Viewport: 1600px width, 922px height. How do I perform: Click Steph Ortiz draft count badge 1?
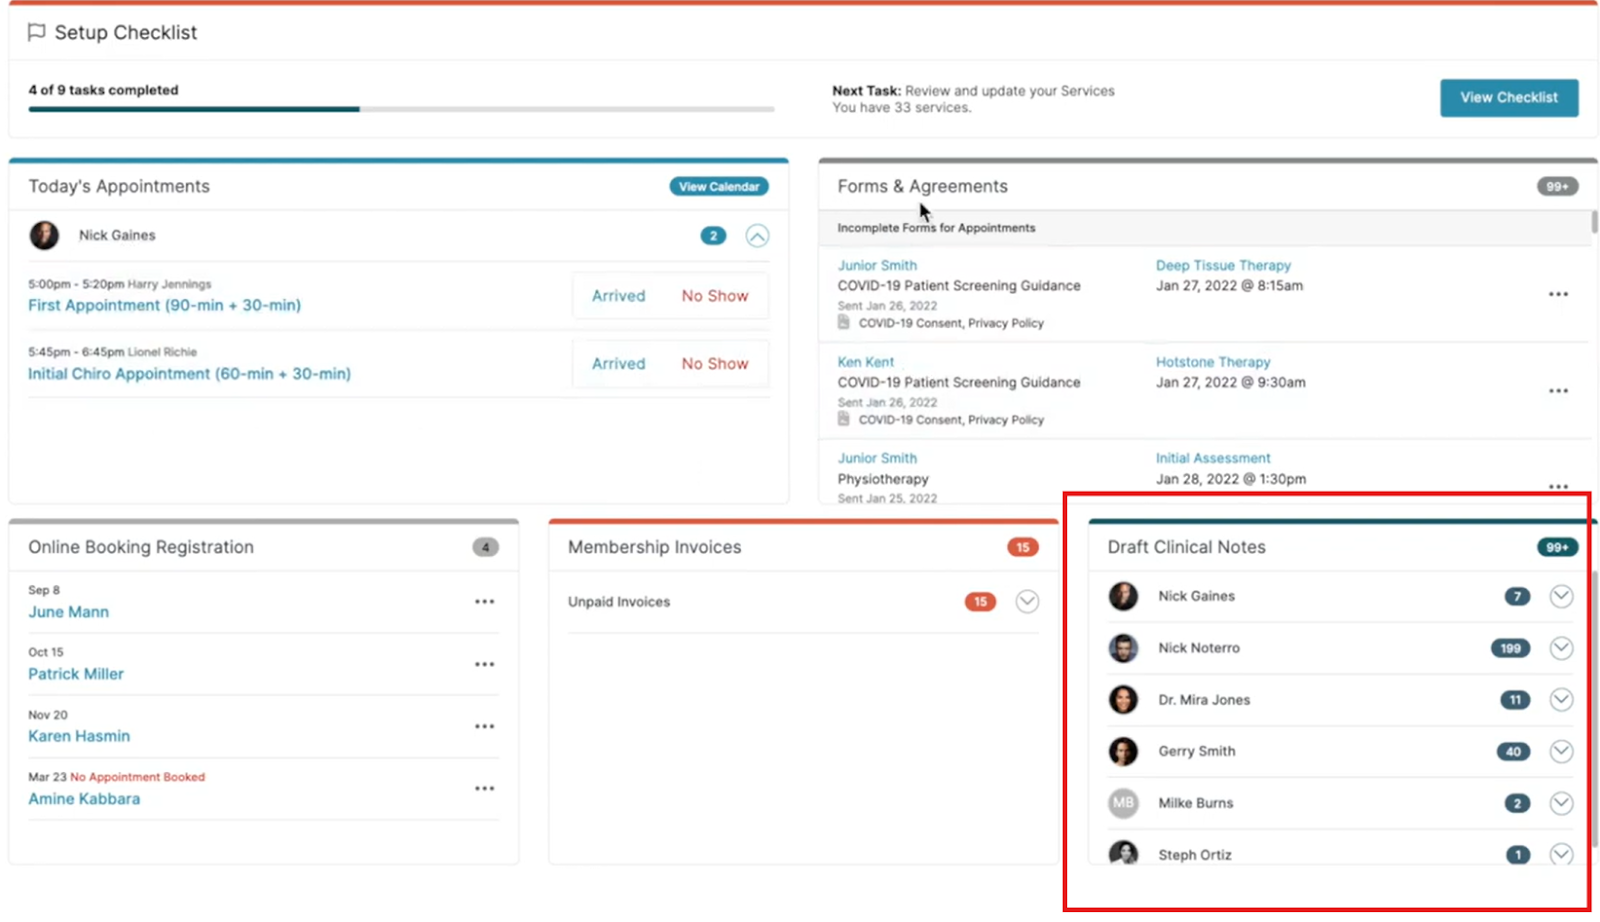[1518, 855]
